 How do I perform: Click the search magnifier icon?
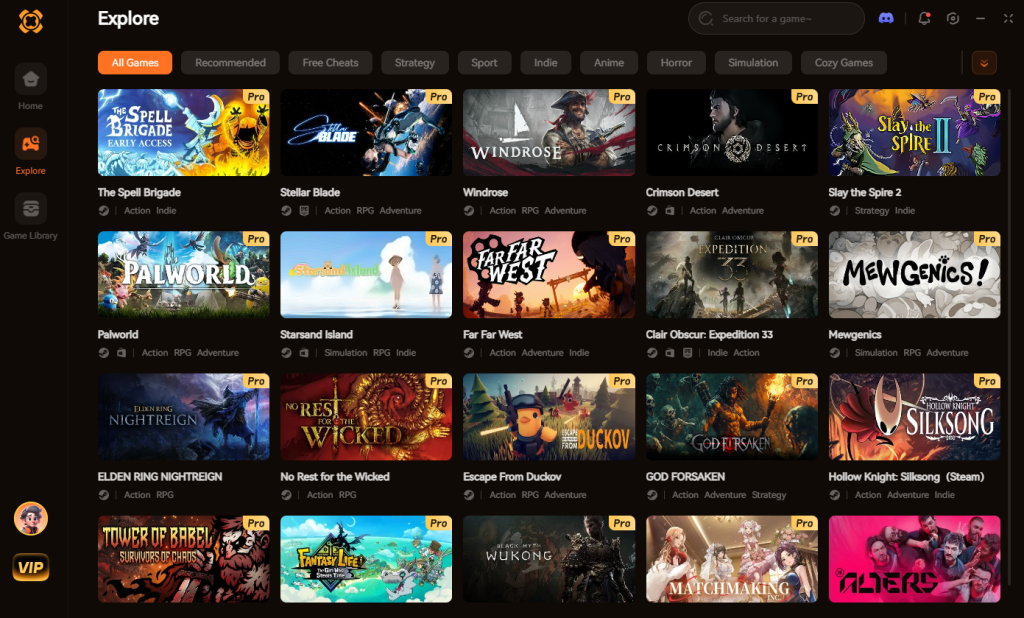(x=706, y=19)
